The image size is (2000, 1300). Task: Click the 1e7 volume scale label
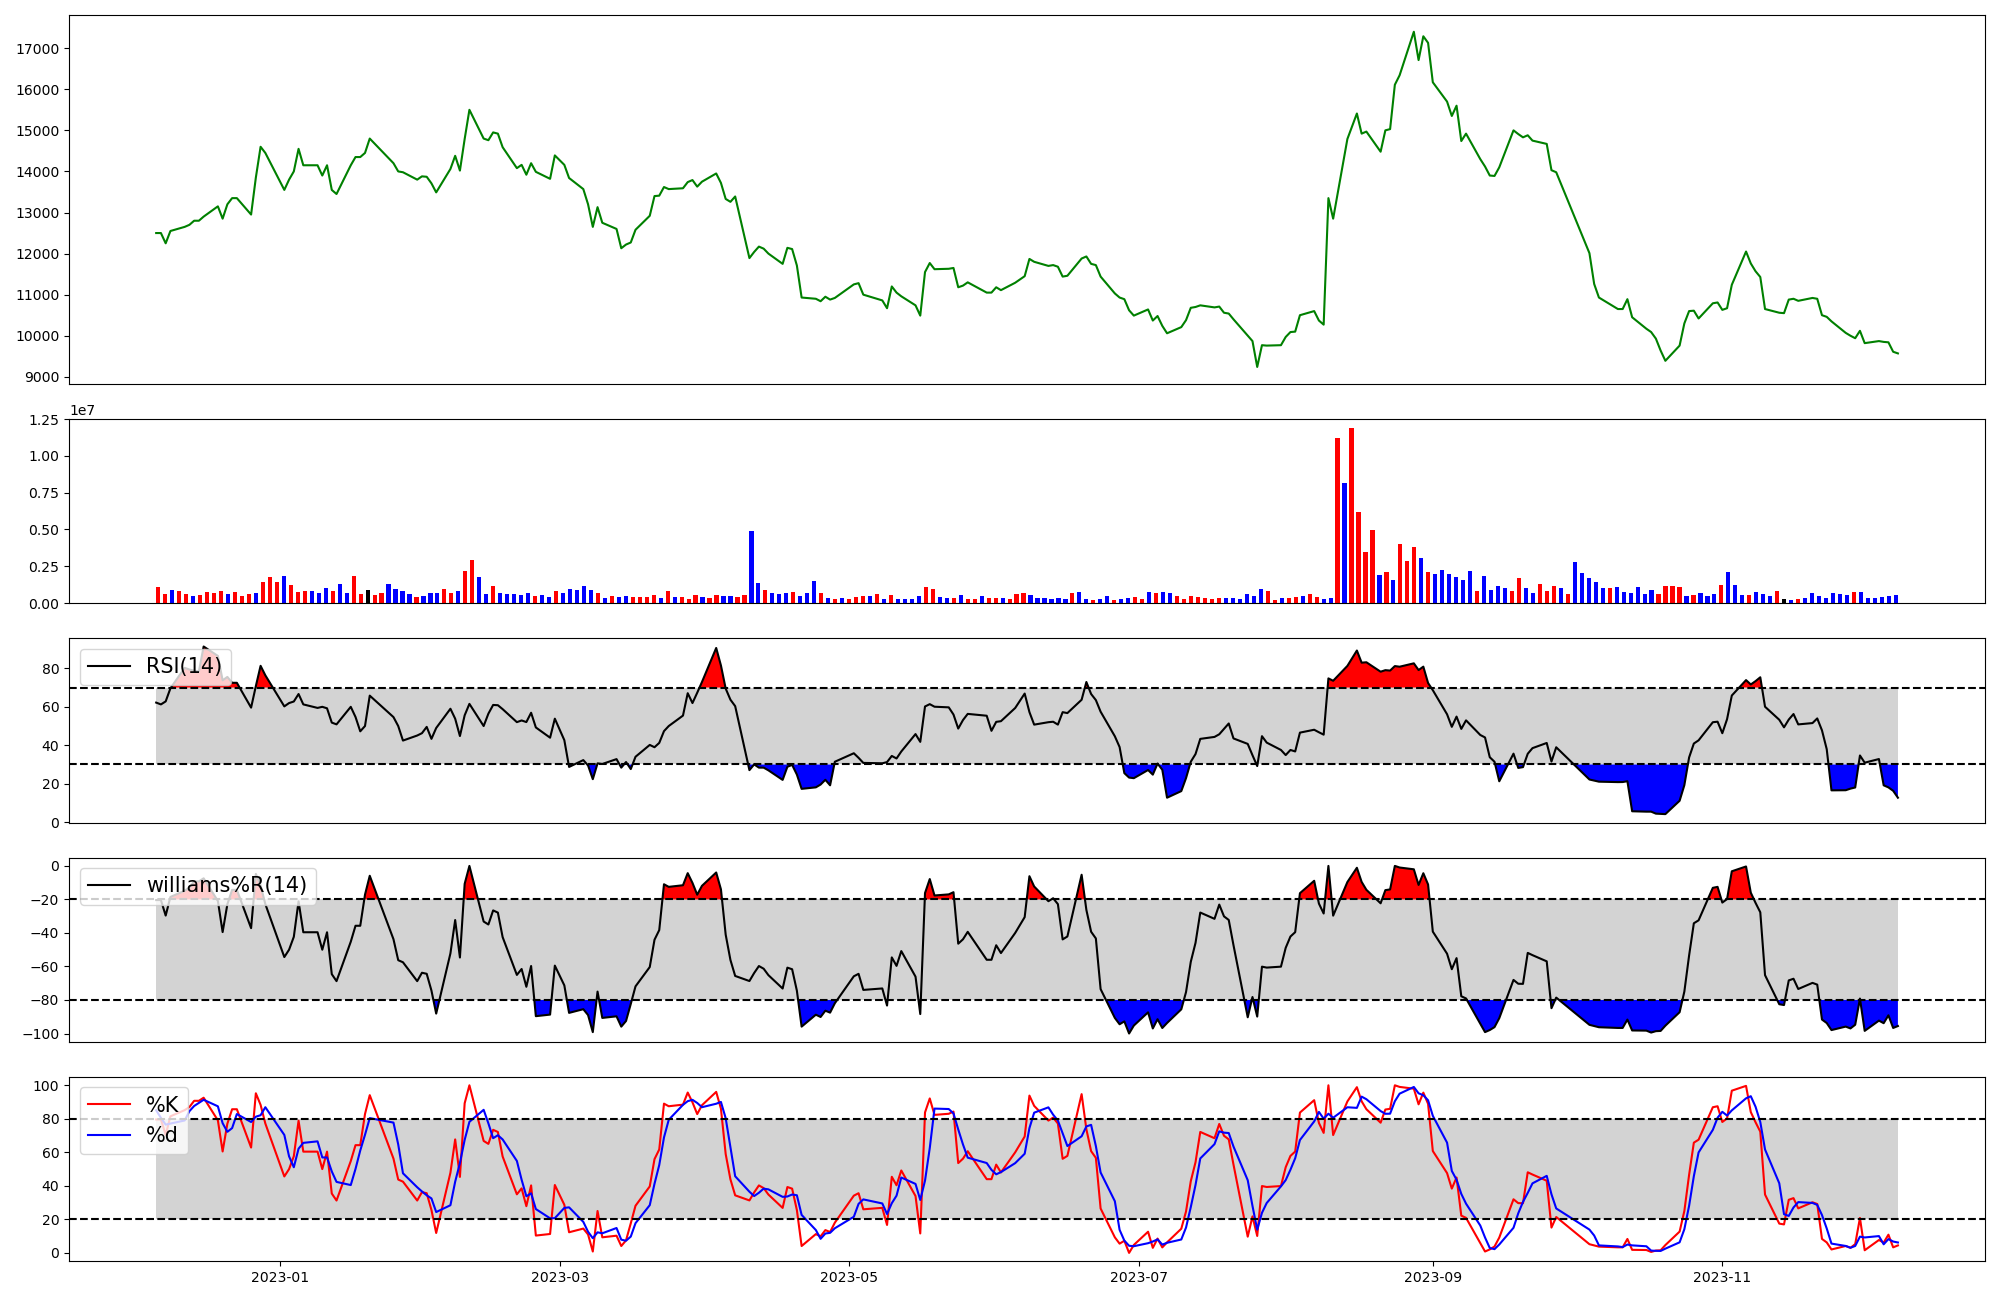tap(82, 411)
